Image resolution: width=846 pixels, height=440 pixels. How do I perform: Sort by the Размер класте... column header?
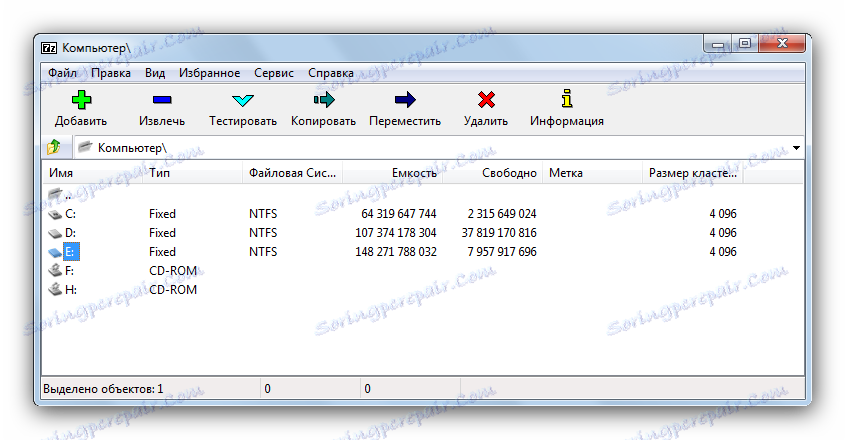pyautogui.click(x=693, y=173)
